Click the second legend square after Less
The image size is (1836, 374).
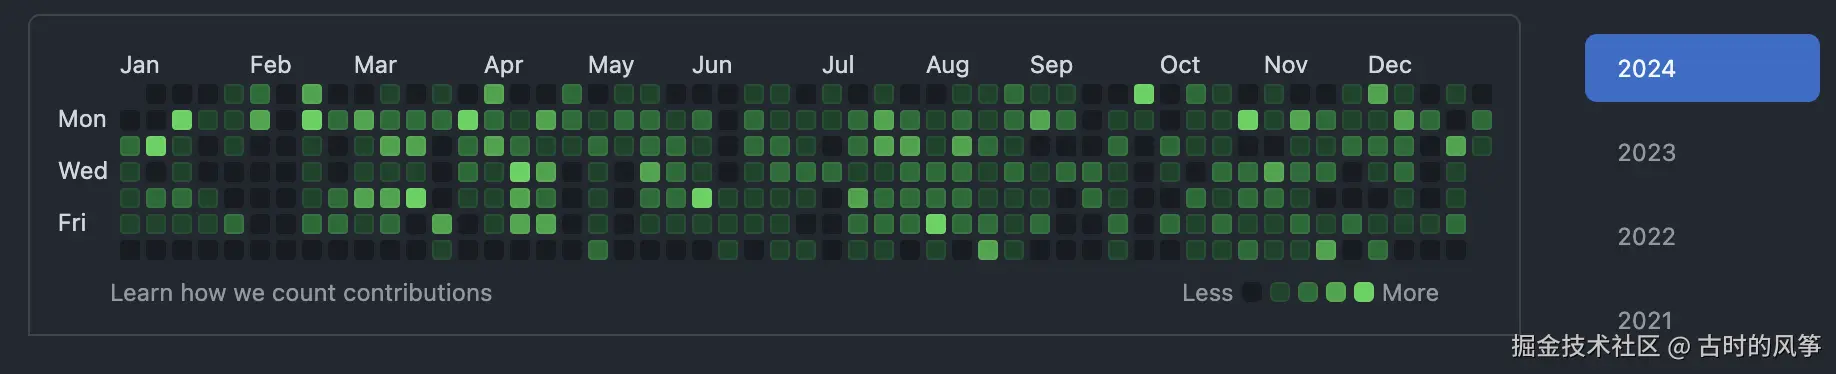1280,292
